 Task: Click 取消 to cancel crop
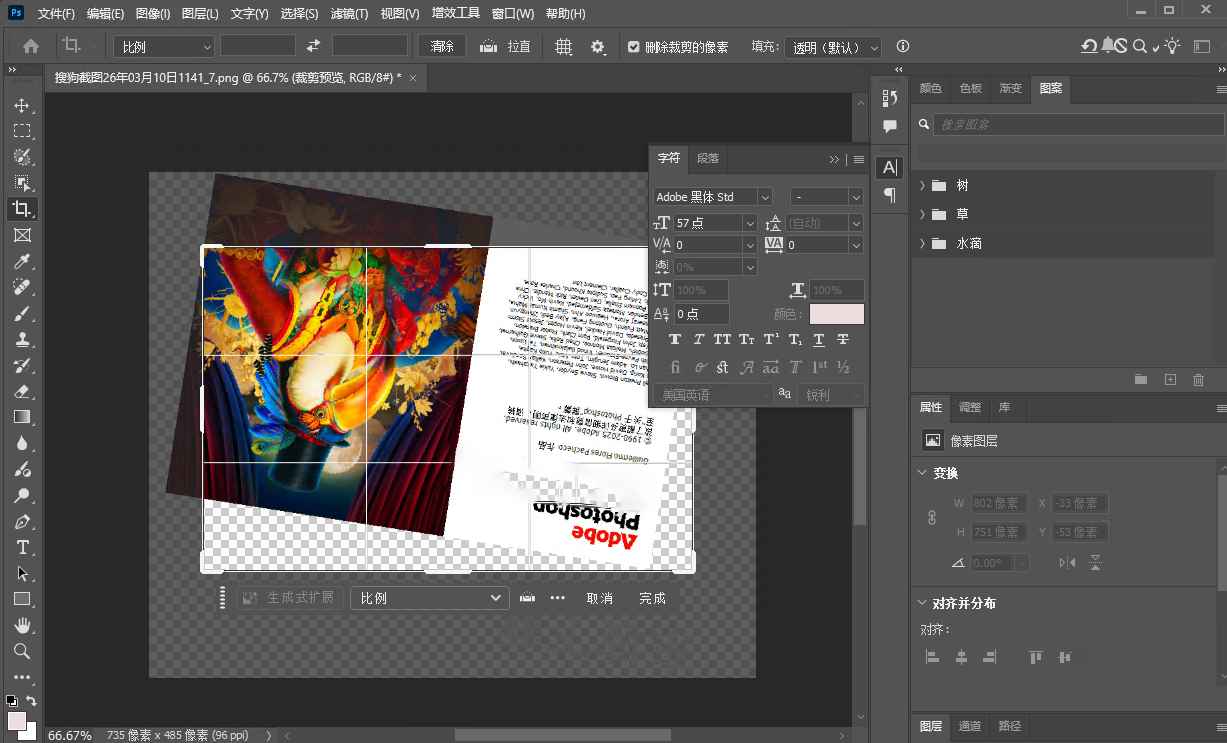tap(600, 598)
